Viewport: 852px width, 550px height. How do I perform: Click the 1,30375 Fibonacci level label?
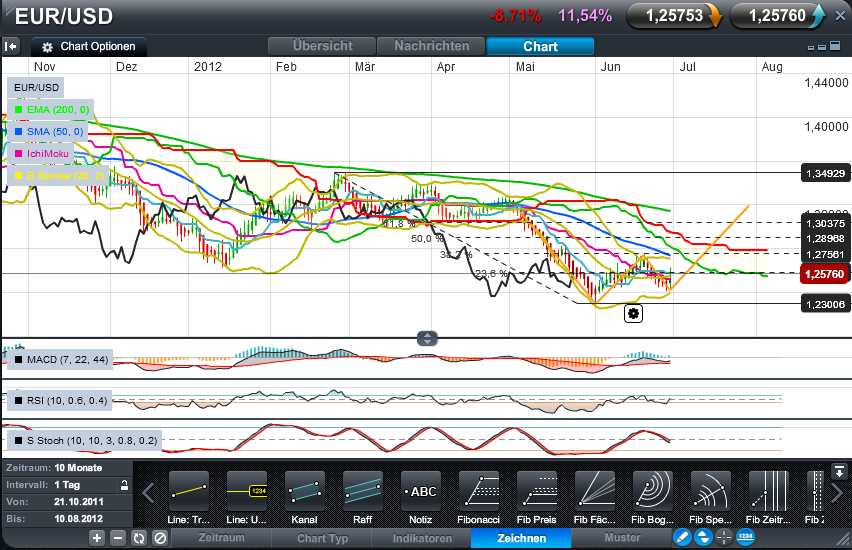[825, 223]
